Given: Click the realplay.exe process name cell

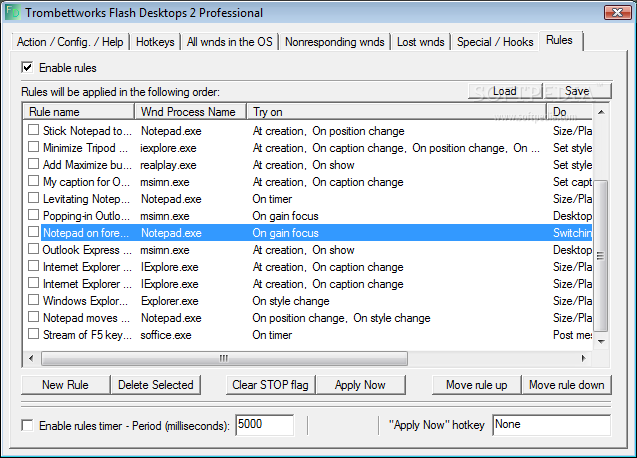Looking at the screenshot, I should pyautogui.click(x=168, y=165).
